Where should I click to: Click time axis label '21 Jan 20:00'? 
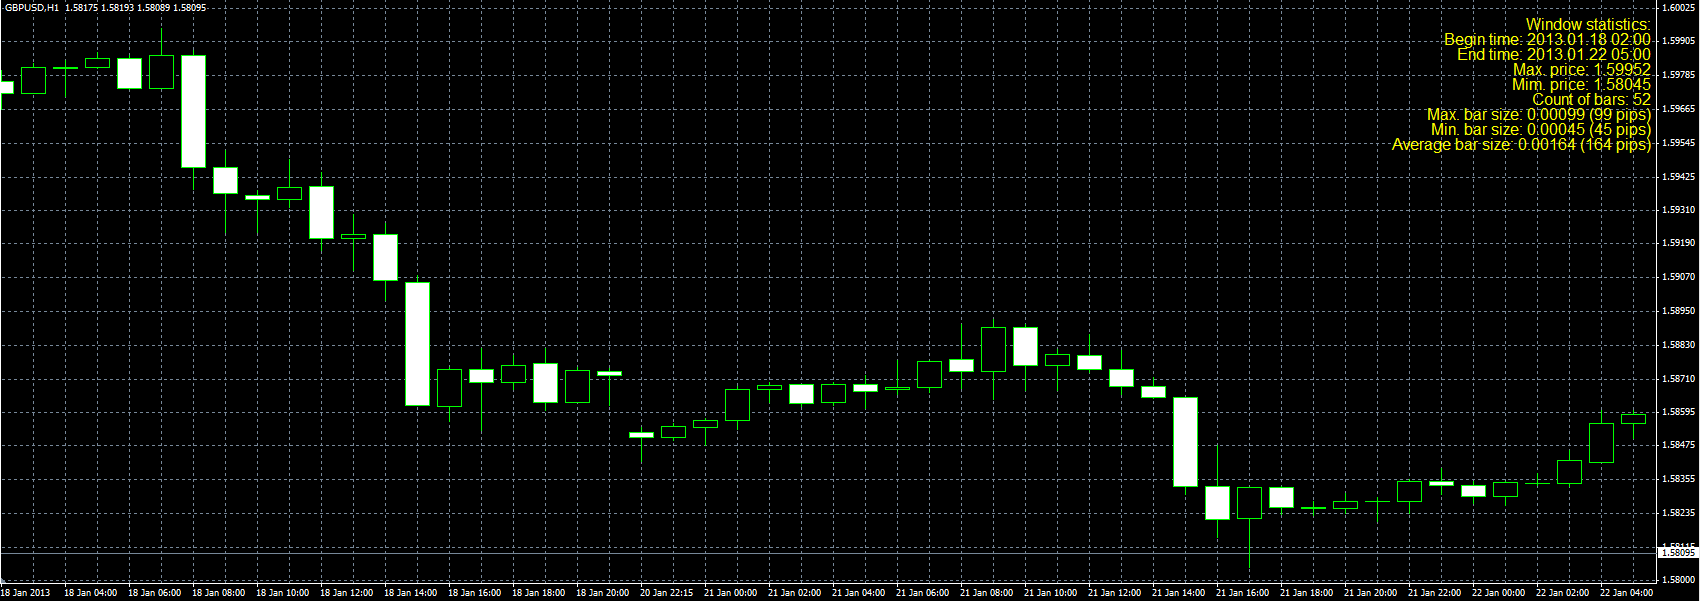(1370, 593)
